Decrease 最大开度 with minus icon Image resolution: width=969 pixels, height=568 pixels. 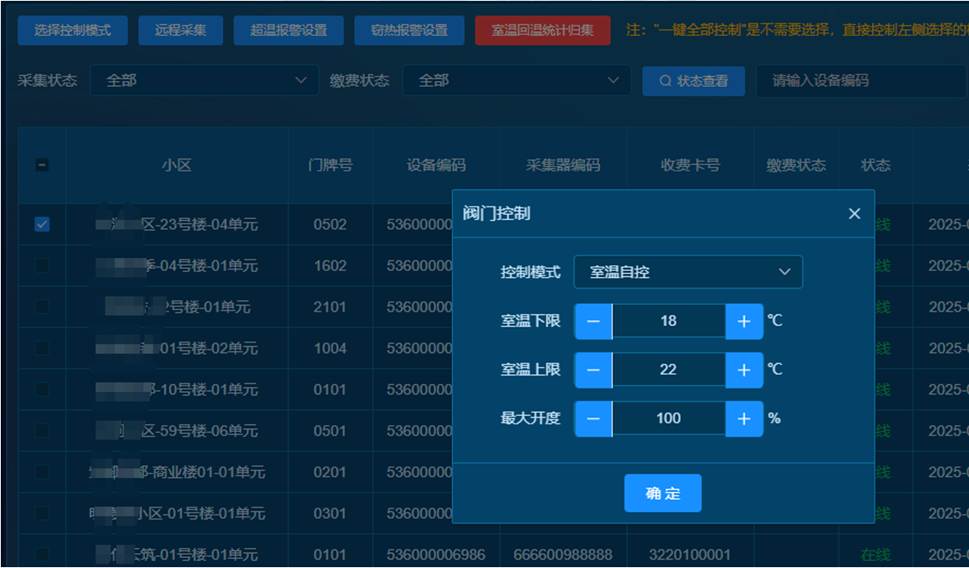point(593,419)
